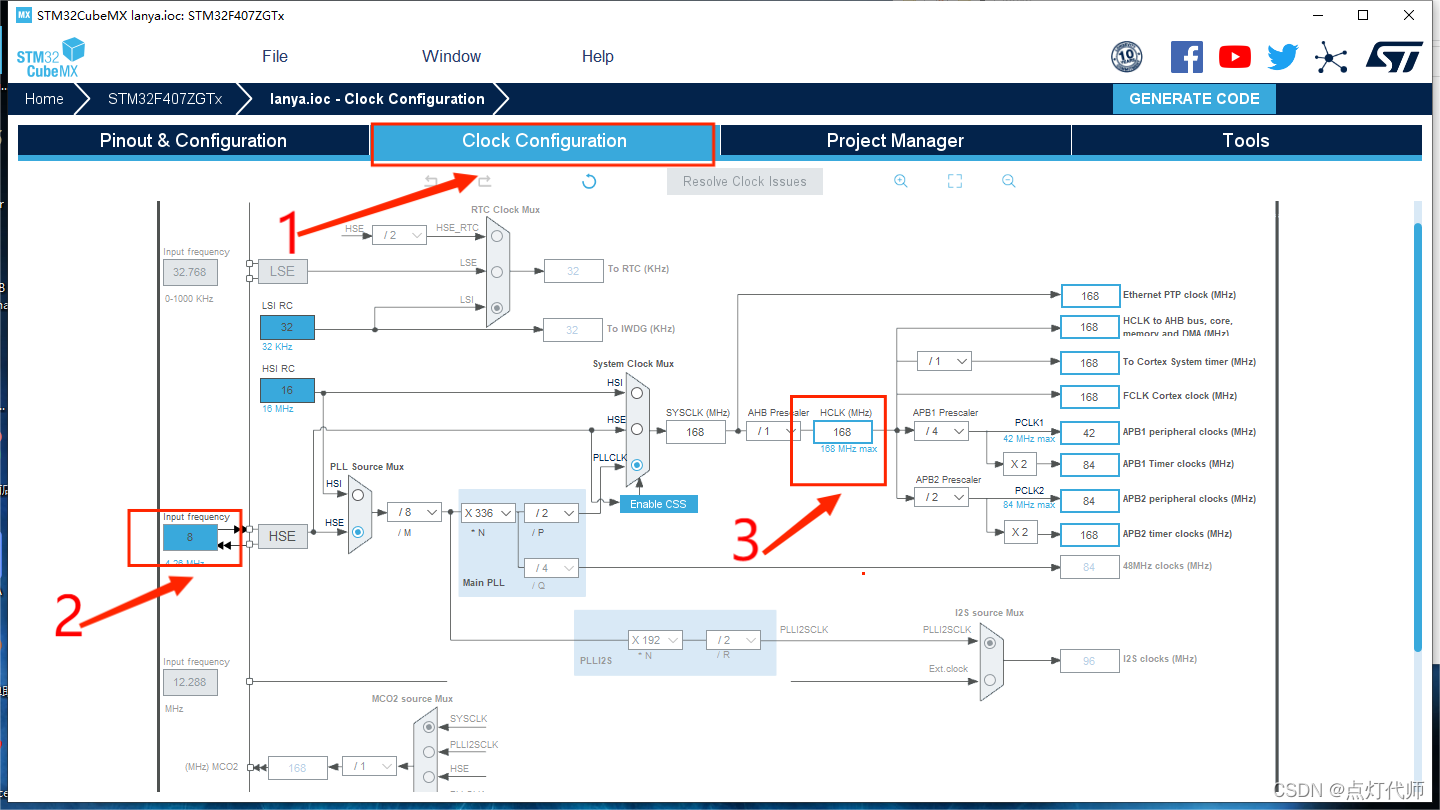Switch to Pinout & Configuration tab
The image size is (1440, 810).
point(193,141)
